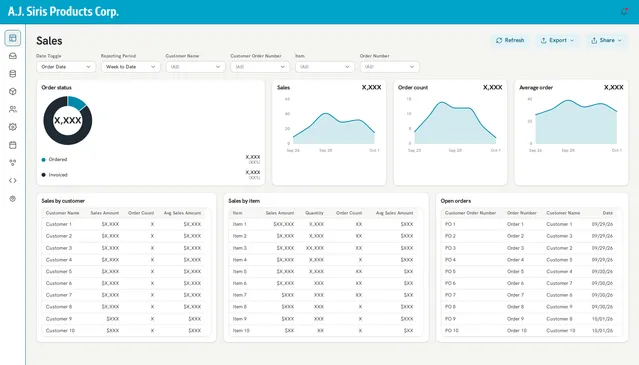Expand the Item filter dropdown
Viewport: 639px width, 365px height.
point(325,67)
